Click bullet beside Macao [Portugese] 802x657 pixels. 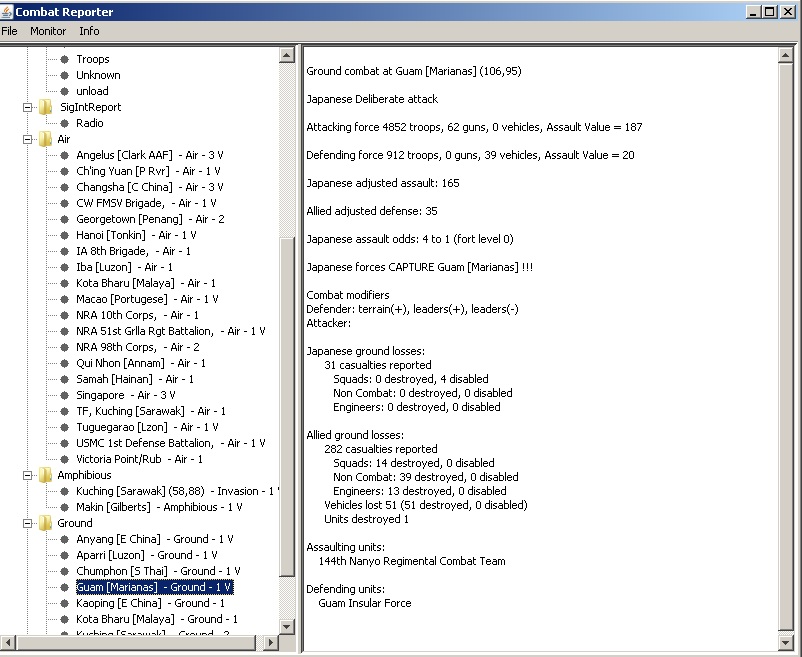tap(64, 299)
